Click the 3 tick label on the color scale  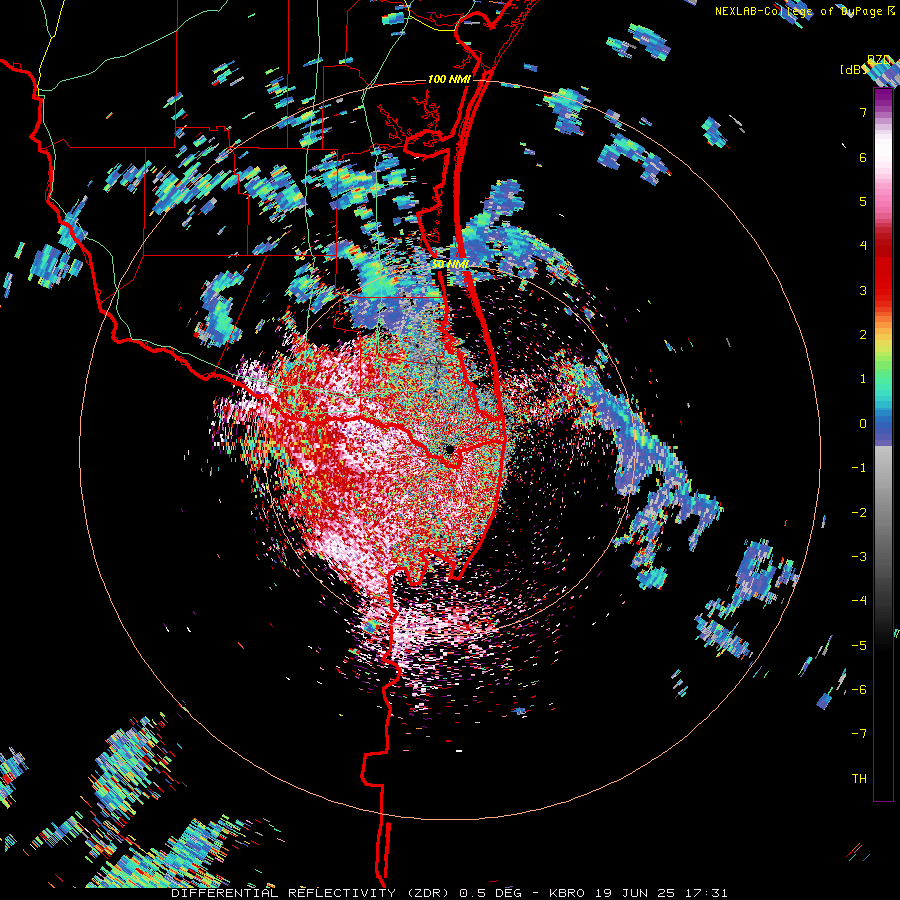863,290
